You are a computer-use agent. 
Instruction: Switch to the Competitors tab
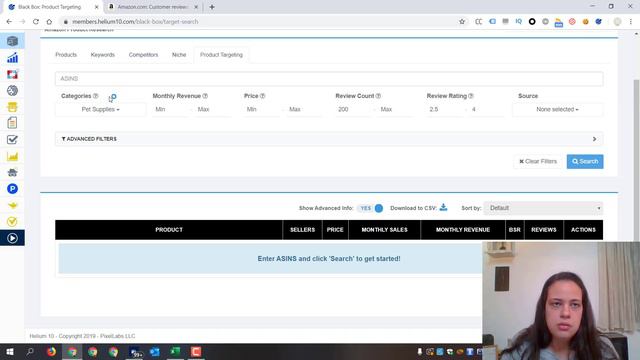(x=143, y=55)
